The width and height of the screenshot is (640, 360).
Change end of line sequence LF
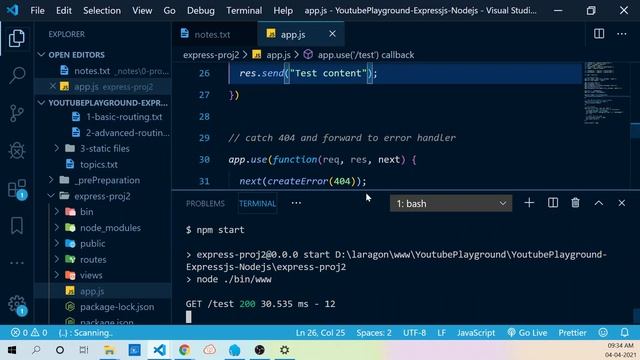point(441,333)
